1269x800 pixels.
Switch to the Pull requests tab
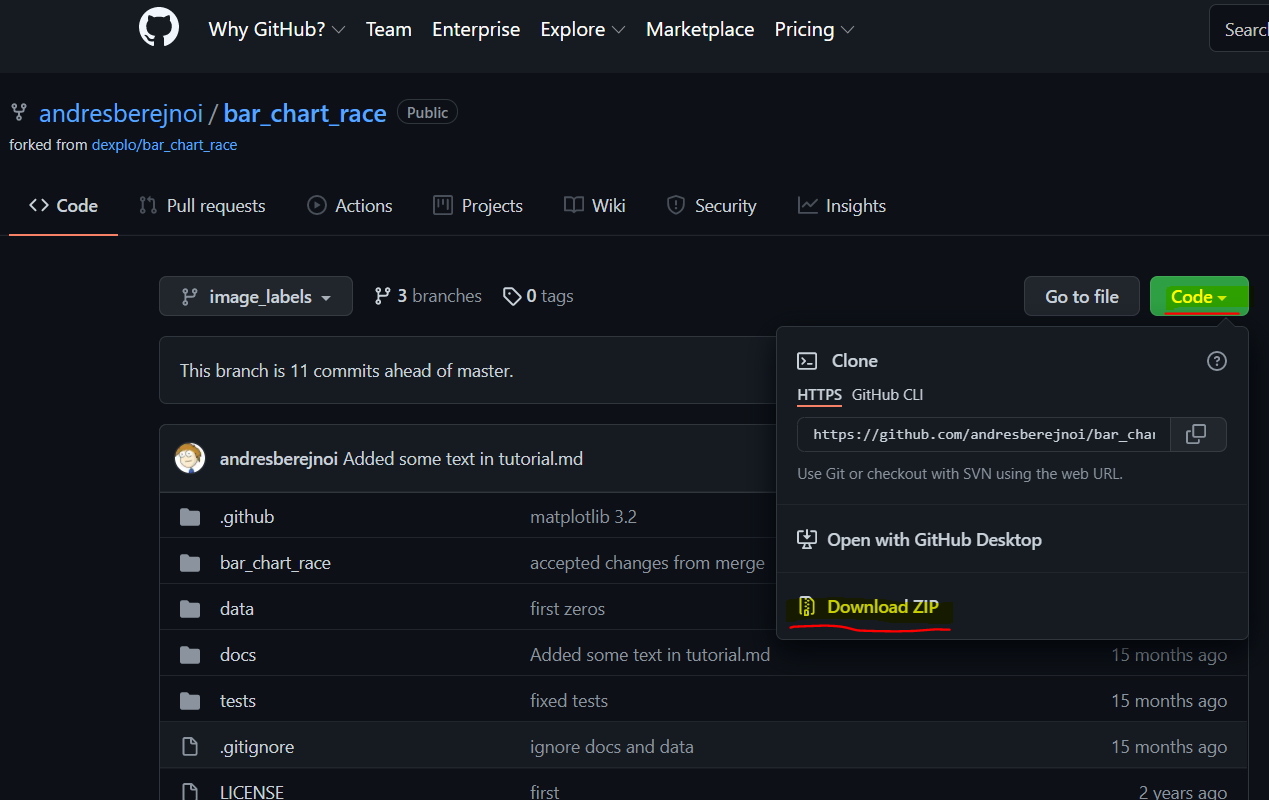(x=202, y=206)
